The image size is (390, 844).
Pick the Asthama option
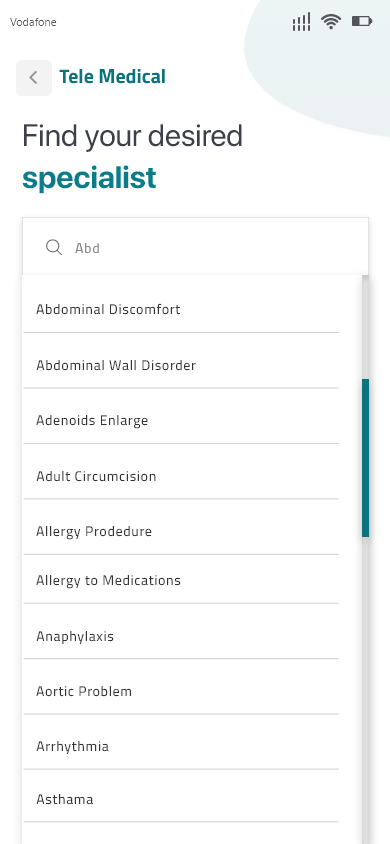181,799
